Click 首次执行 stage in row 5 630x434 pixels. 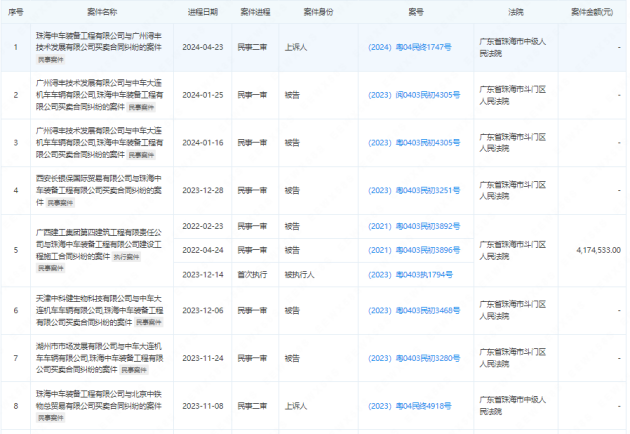tap(252, 275)
